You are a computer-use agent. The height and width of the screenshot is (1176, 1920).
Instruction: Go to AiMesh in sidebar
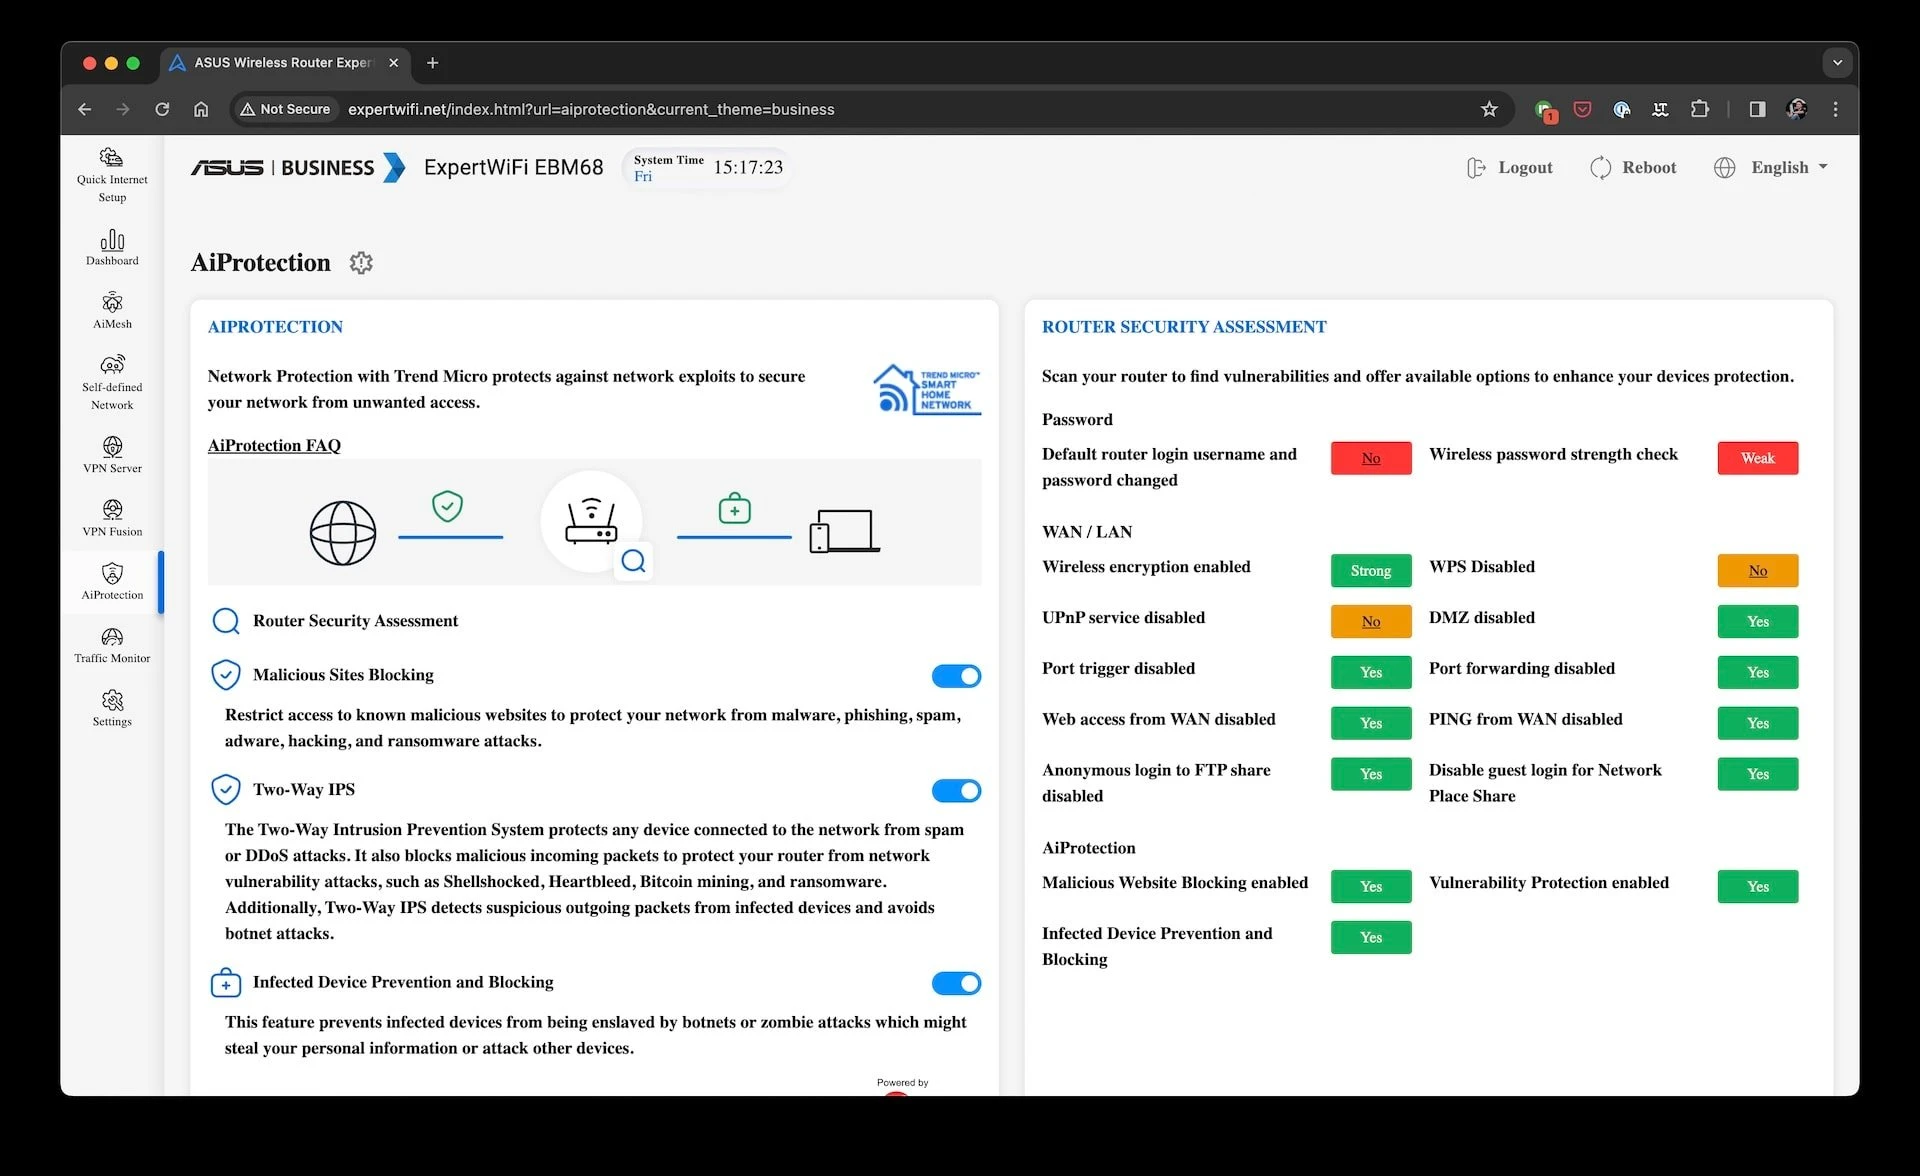tap(112, 311)
